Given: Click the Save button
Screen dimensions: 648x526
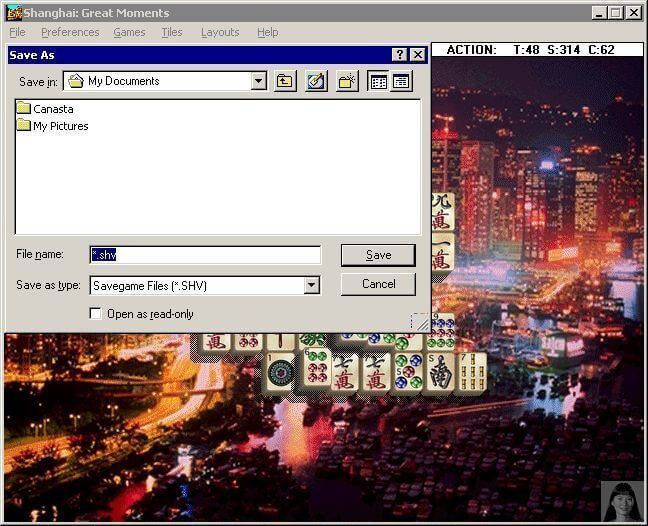Looking at the screenshot, I should 378,255.
